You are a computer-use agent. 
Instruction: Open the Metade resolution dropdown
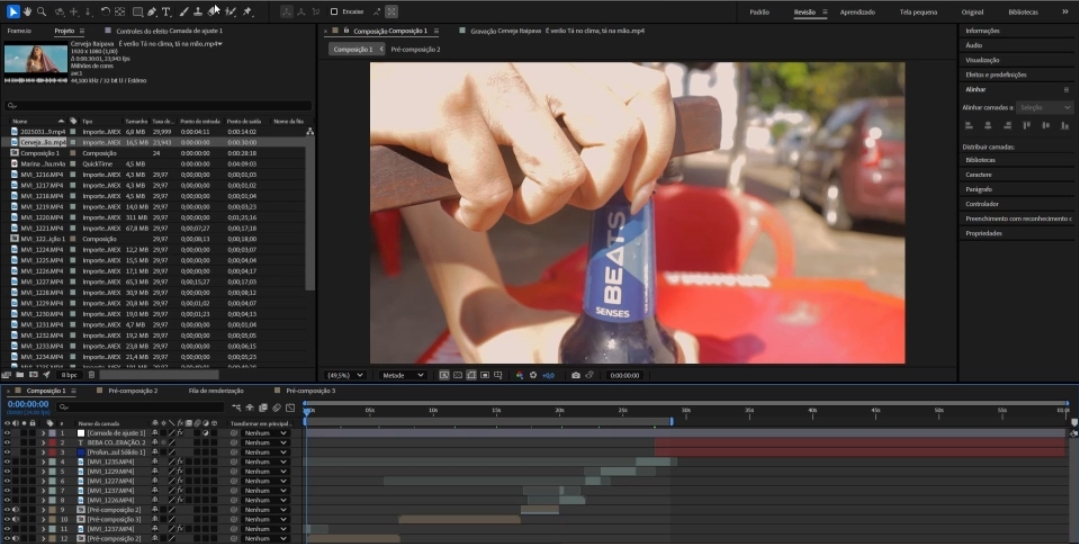402,375
